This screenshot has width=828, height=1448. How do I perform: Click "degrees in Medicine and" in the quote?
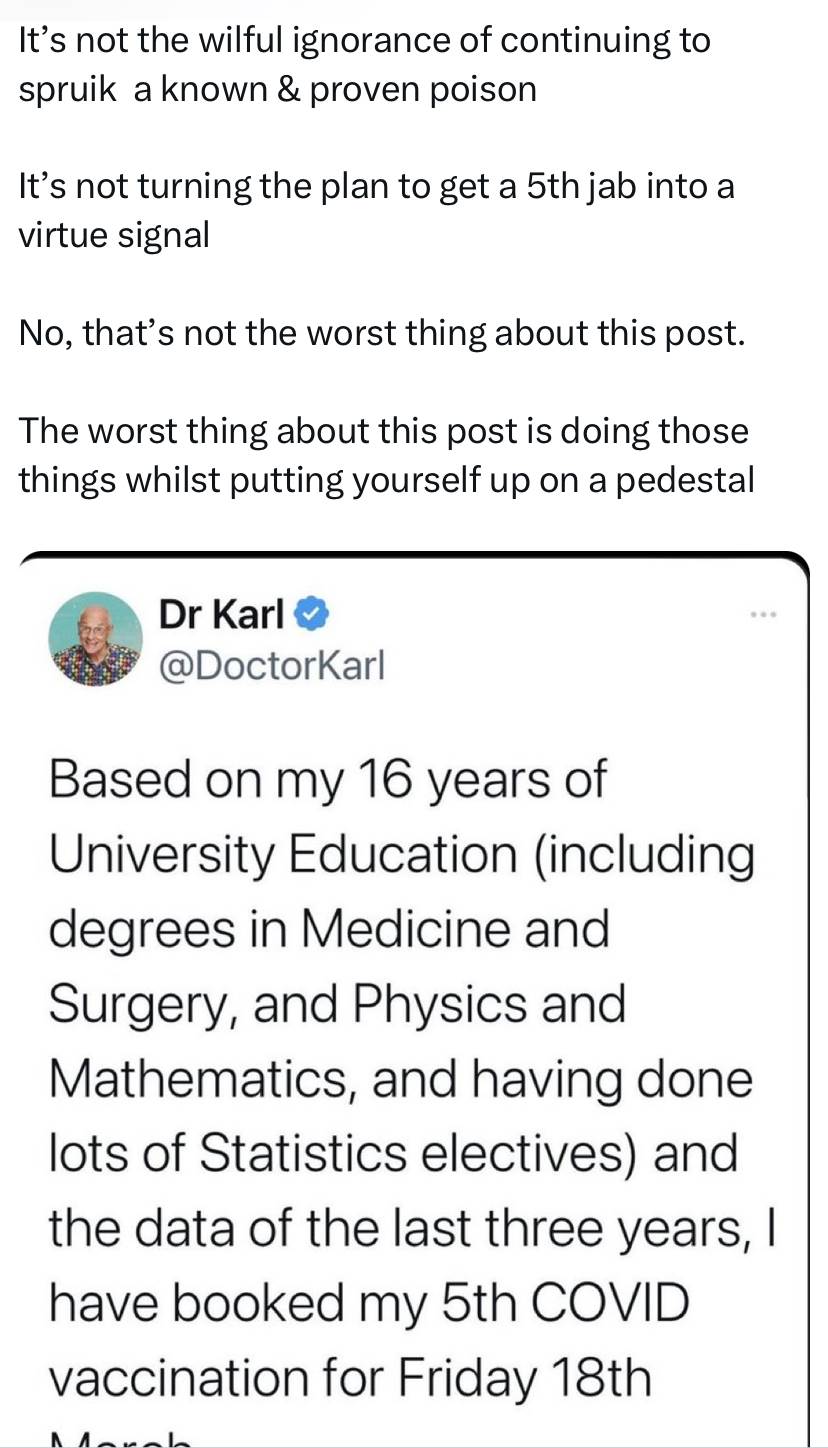pyautogui.click(x=329, y=928)
